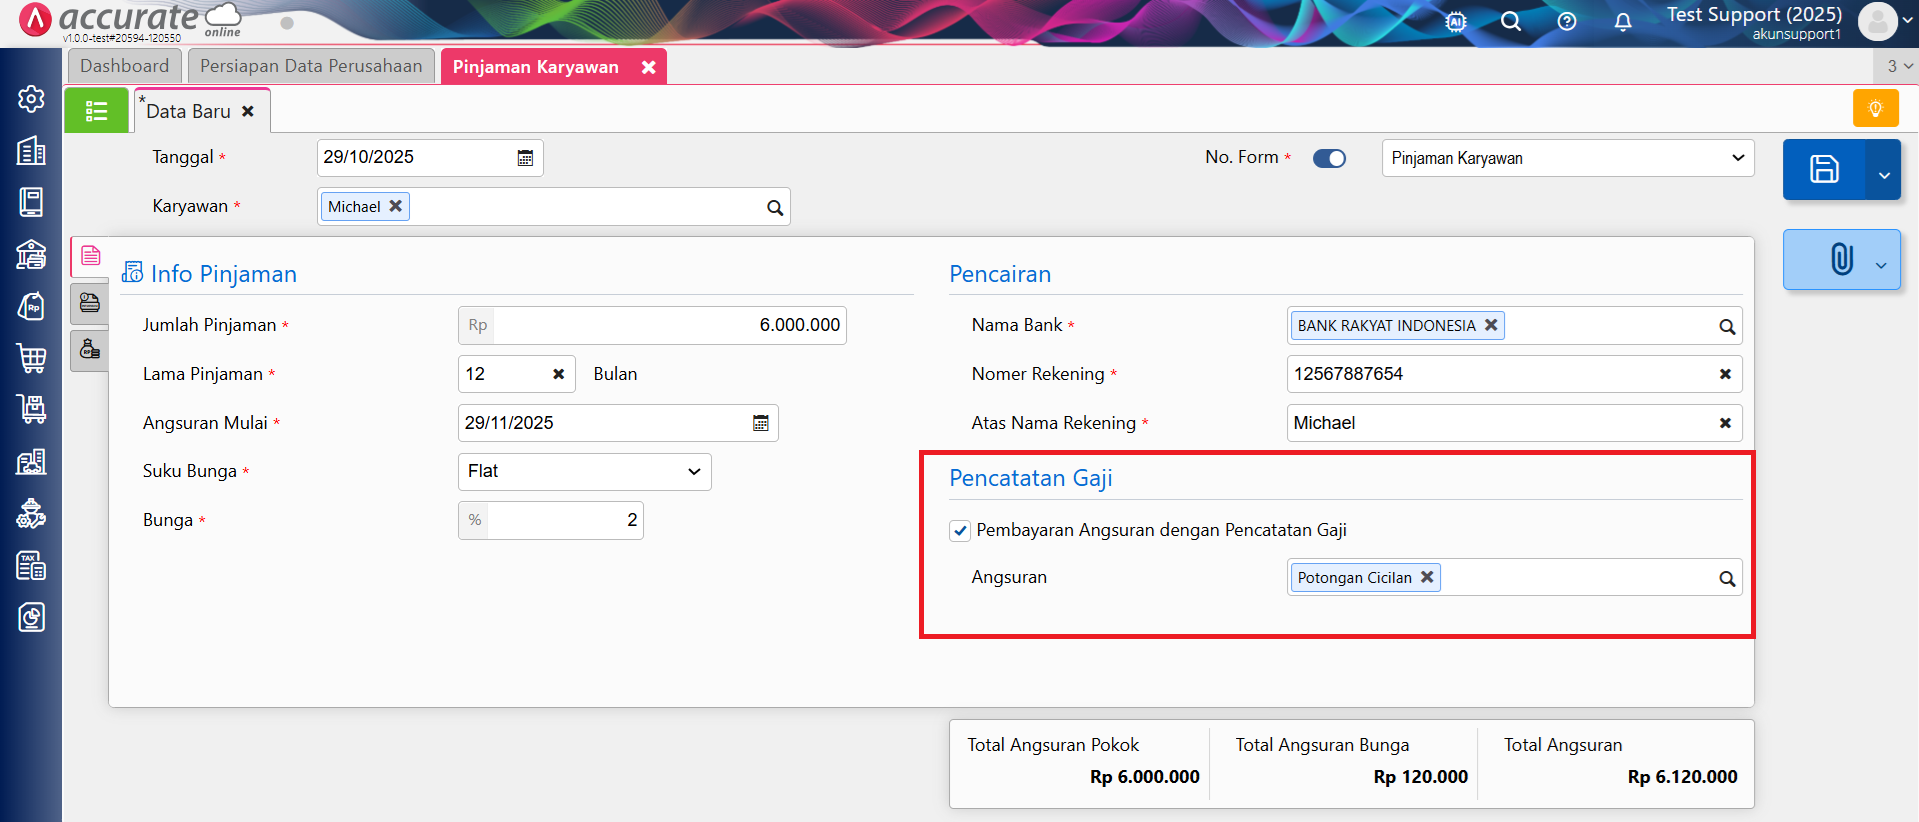Screen dimensions: 1919x822
Task: Remove the Michael tag from Karyawan
Action: point(396,206)
